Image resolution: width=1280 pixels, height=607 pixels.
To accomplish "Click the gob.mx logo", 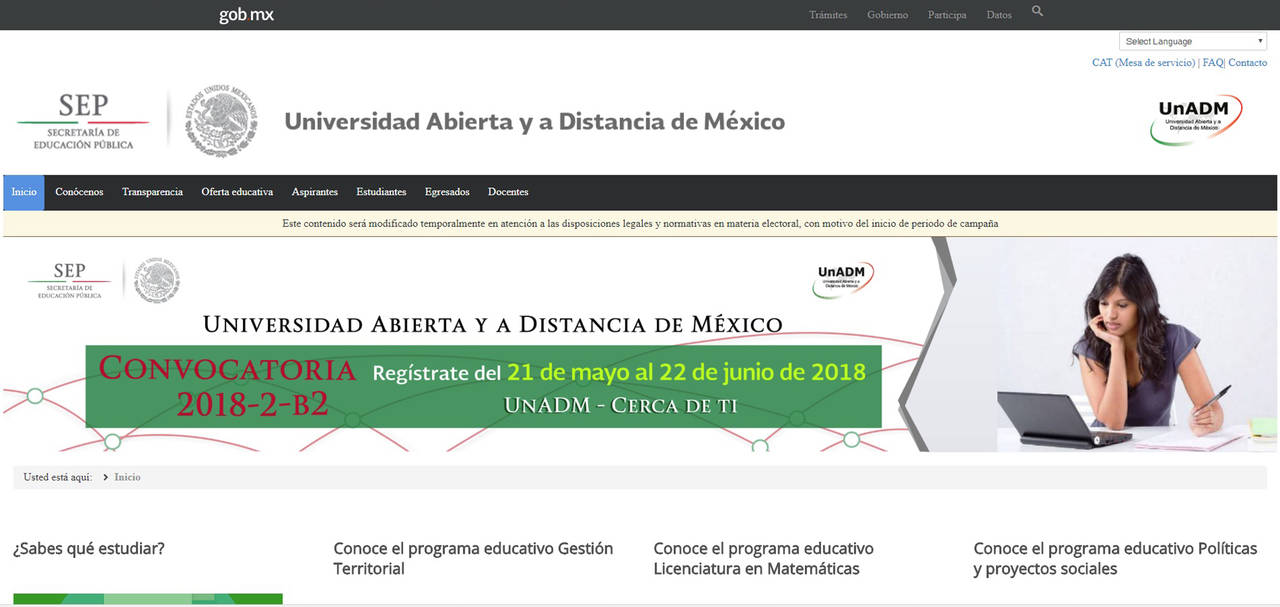I will tap(246, 15).
